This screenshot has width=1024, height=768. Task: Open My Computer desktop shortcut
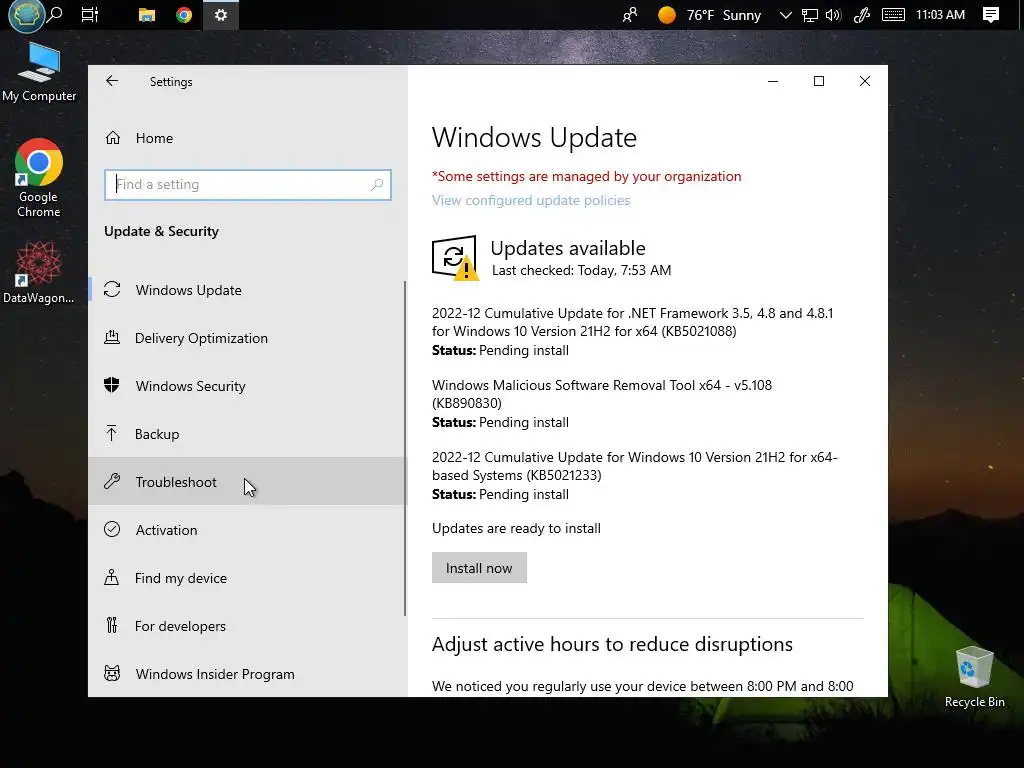tap(39, 72)
